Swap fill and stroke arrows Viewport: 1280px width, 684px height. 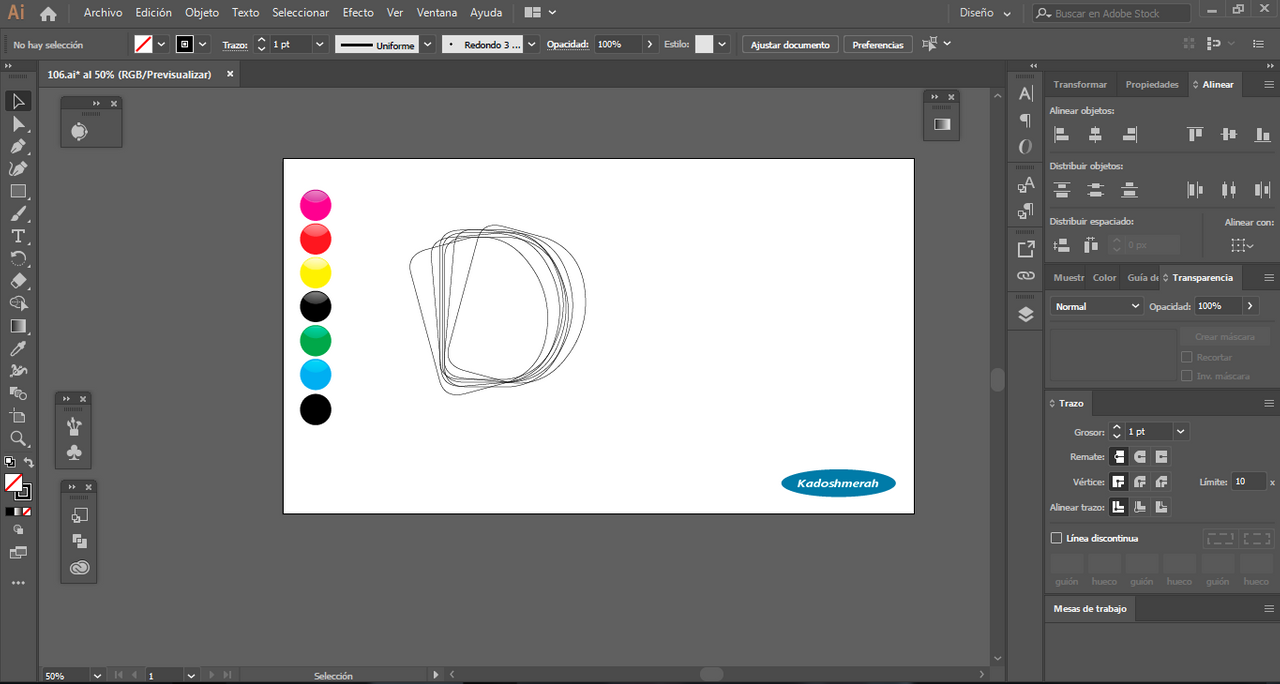pos(29,462)
